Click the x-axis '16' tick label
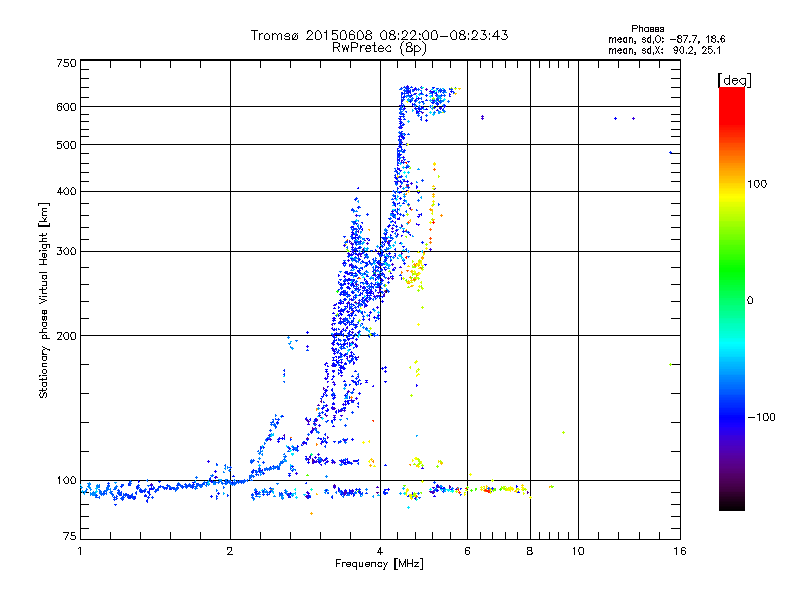 tap(680, 551)
